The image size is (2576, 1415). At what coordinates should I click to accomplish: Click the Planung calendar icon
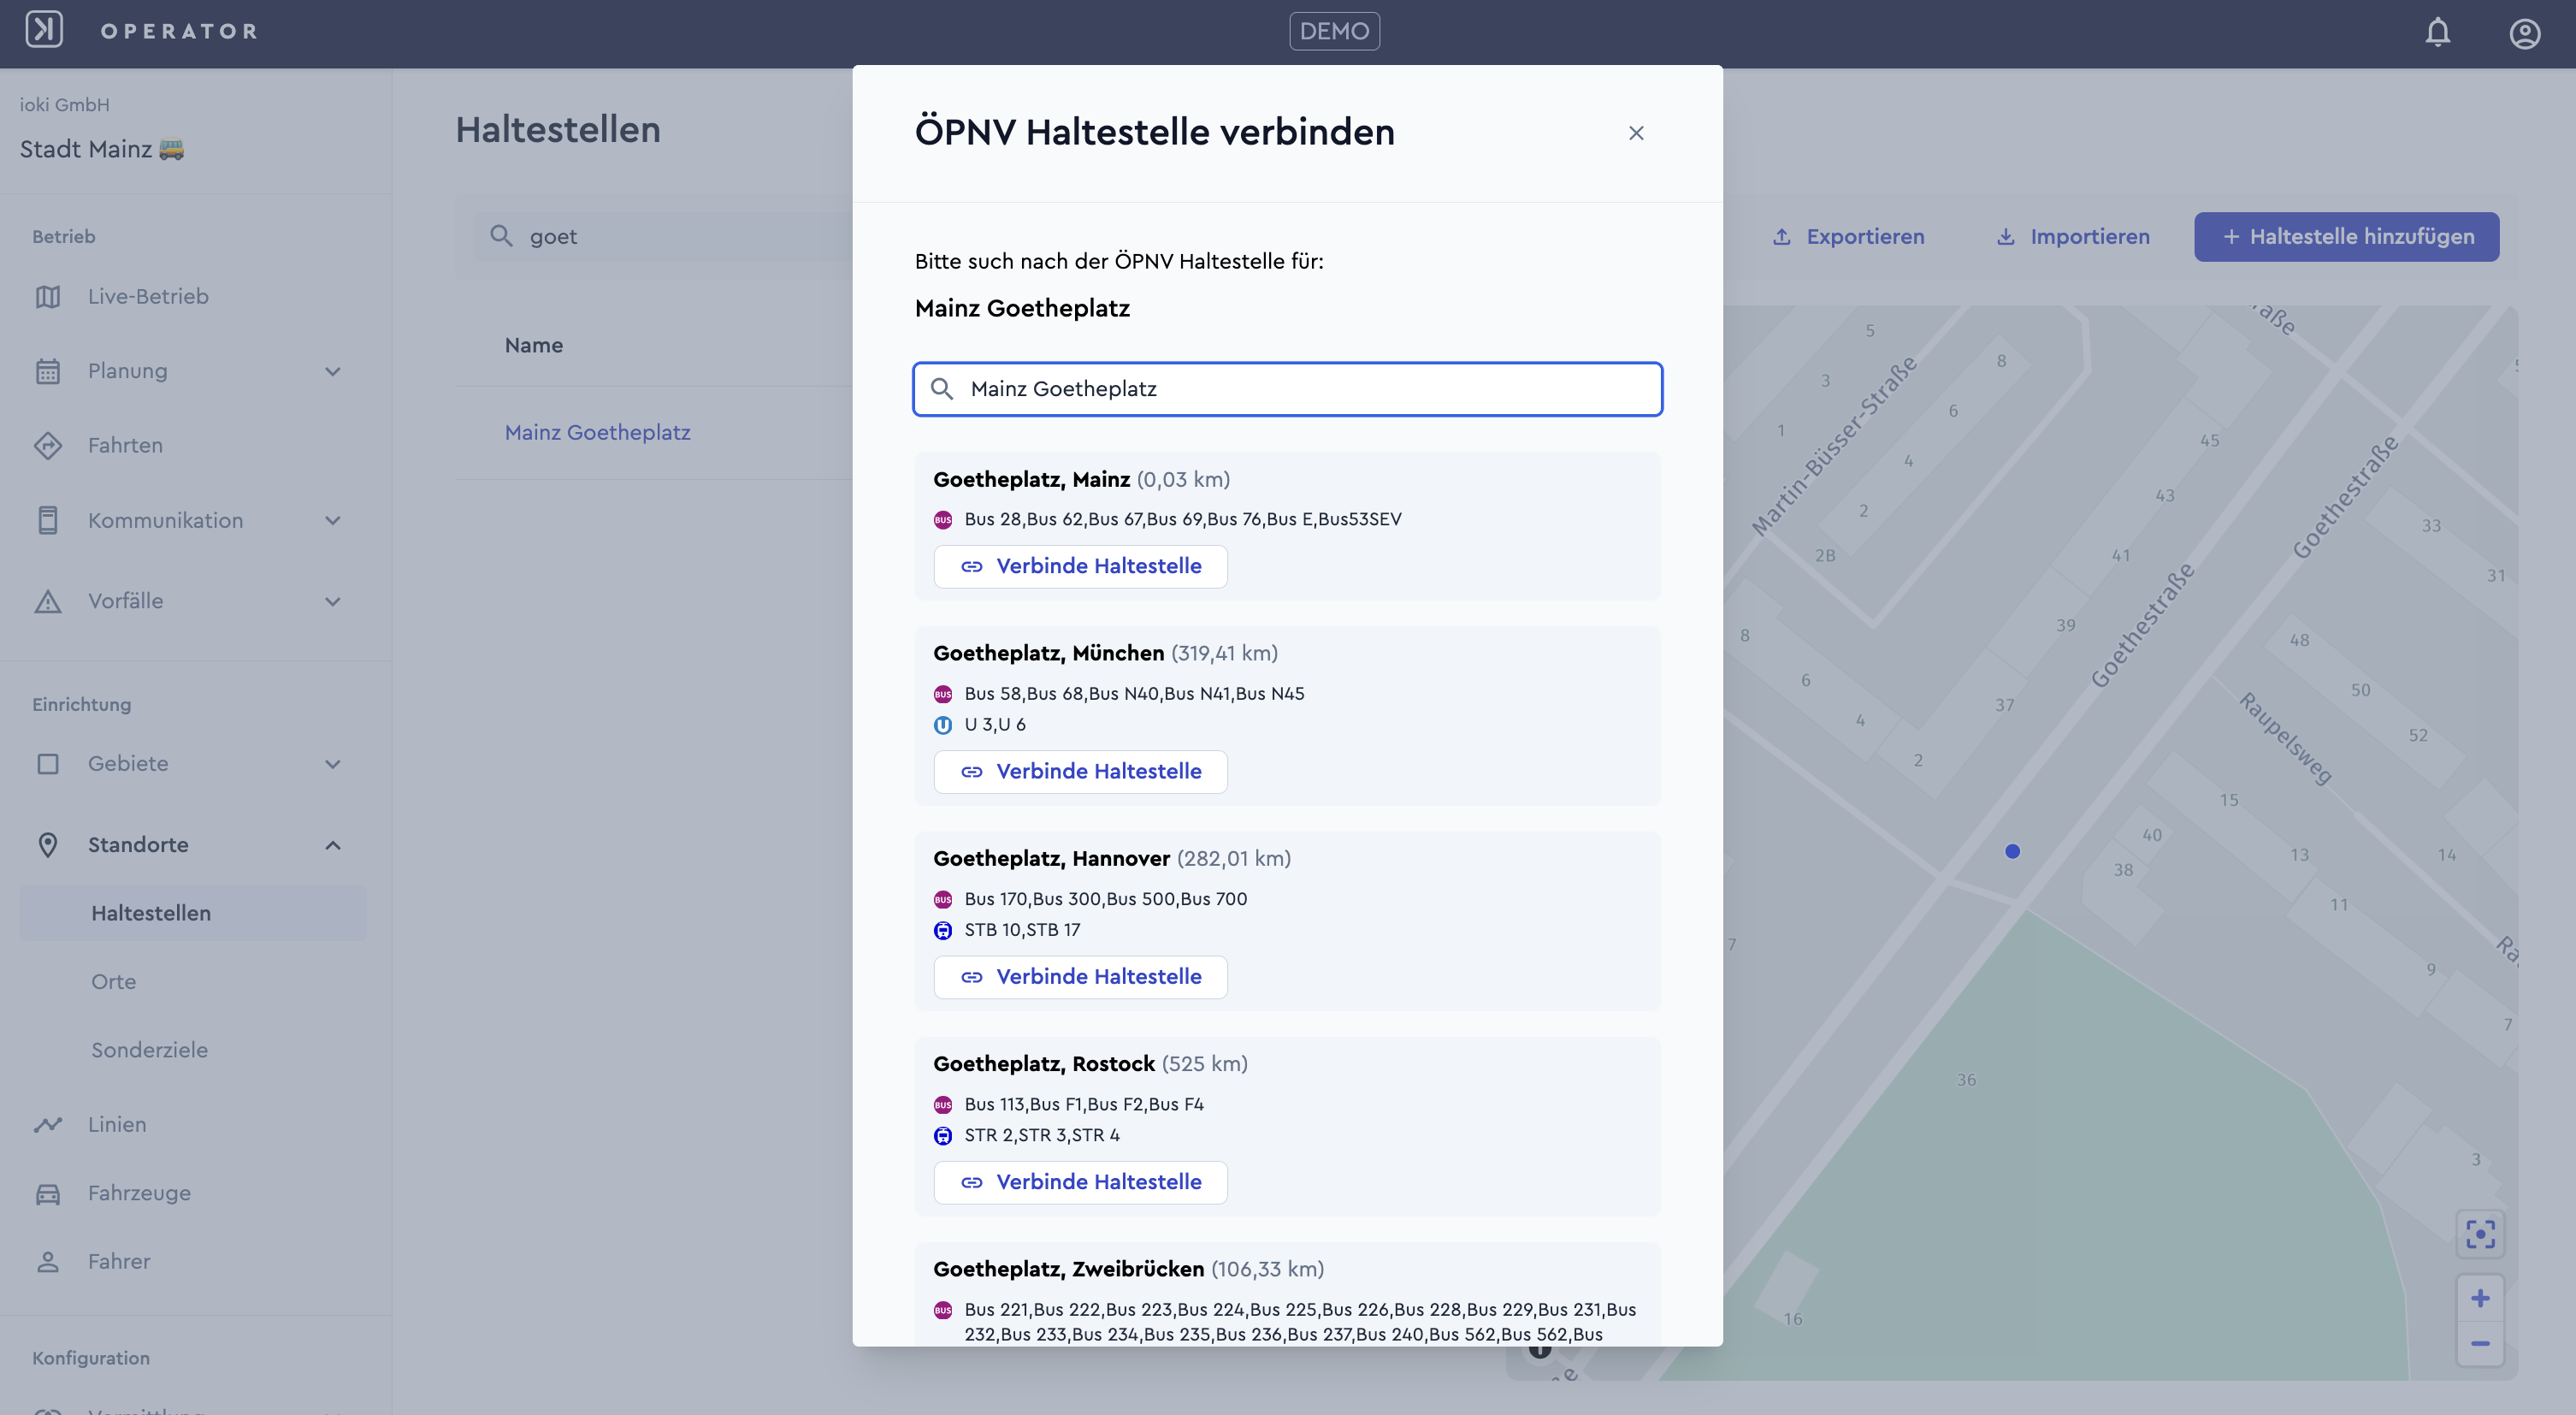(48, 371)
